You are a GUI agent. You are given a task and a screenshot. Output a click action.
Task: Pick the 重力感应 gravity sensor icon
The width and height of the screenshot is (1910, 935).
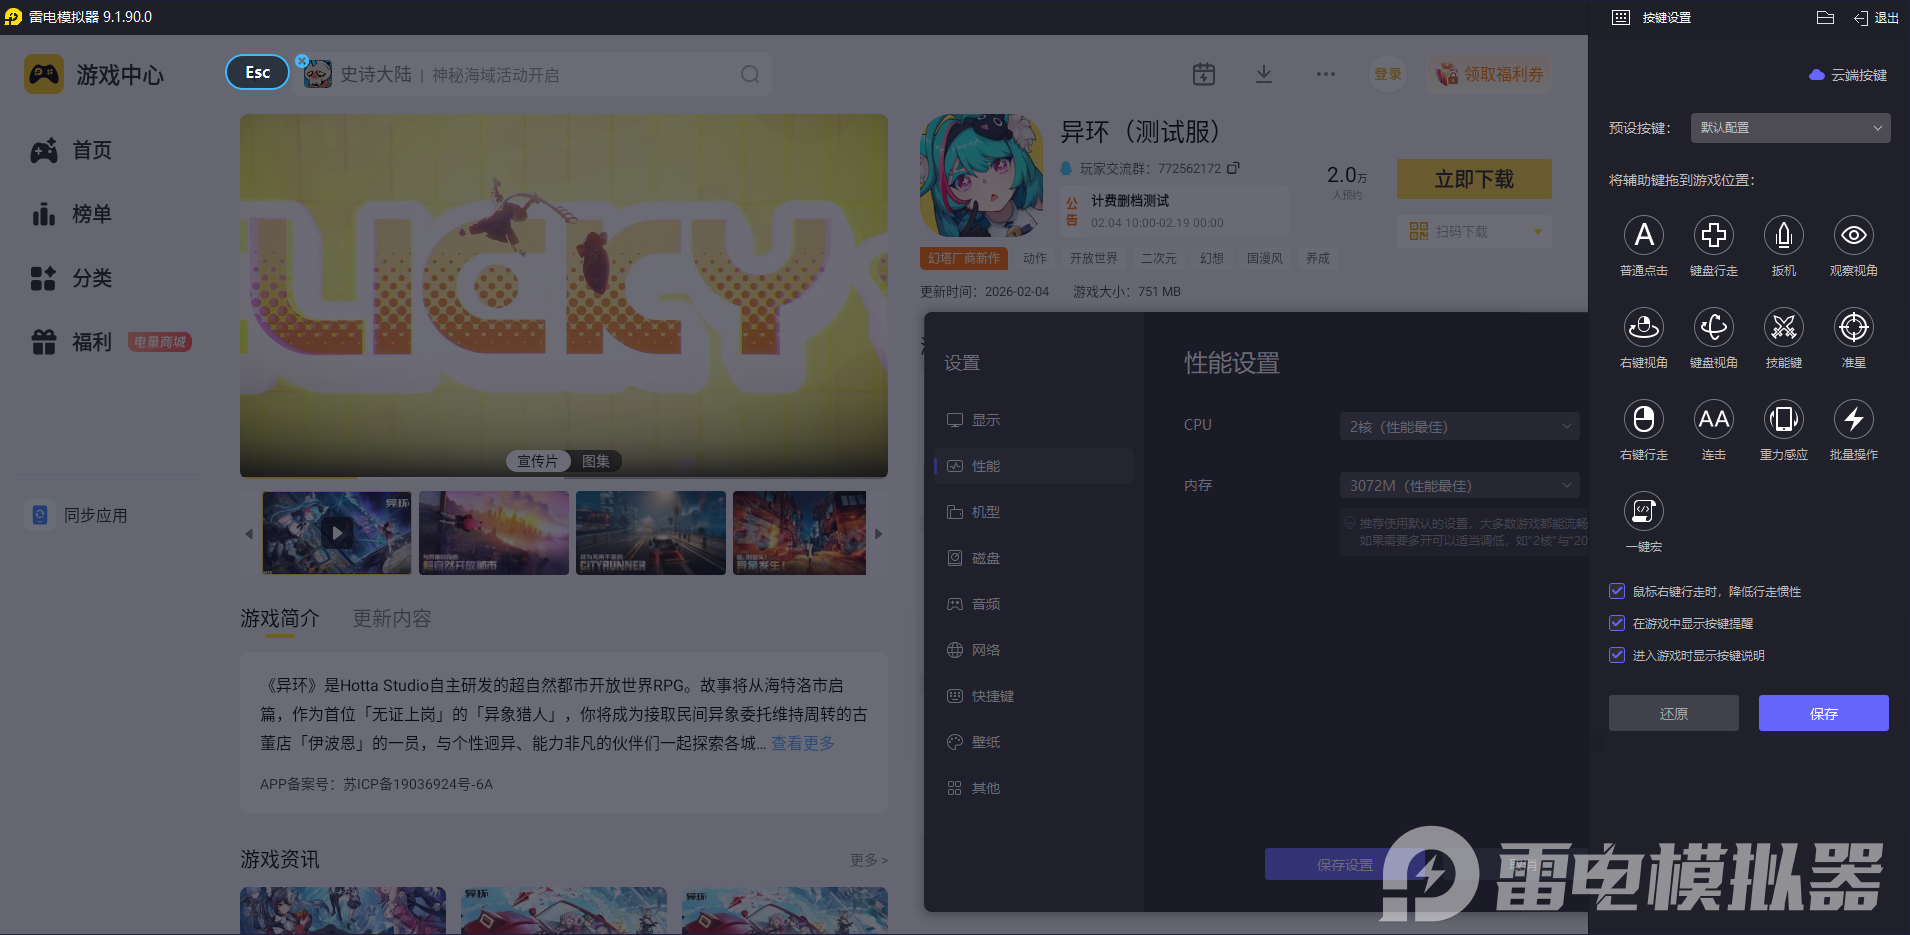coord(1784,419)
